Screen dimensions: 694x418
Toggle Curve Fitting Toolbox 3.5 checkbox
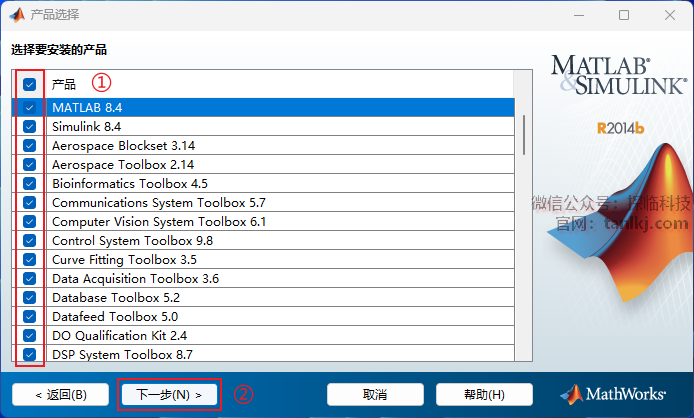coord(29,259)
